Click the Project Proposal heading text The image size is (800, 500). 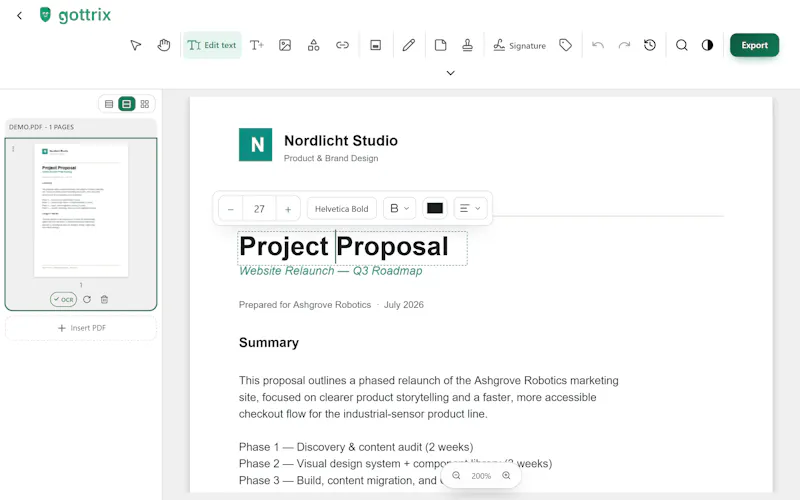pos(344,246)
